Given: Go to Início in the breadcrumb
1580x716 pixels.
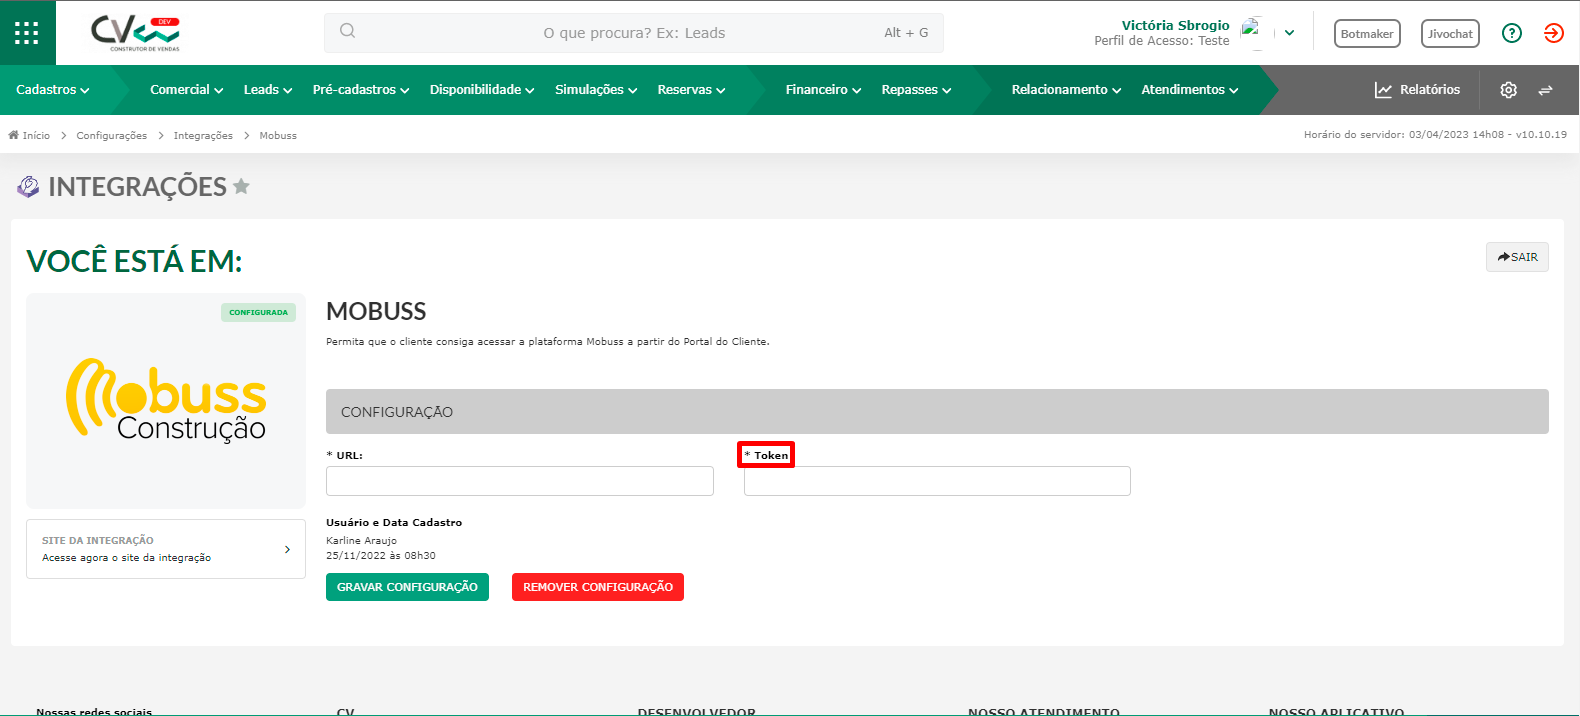Looking at the screenshot, I should pyautogui.click(x=36, y=135).
